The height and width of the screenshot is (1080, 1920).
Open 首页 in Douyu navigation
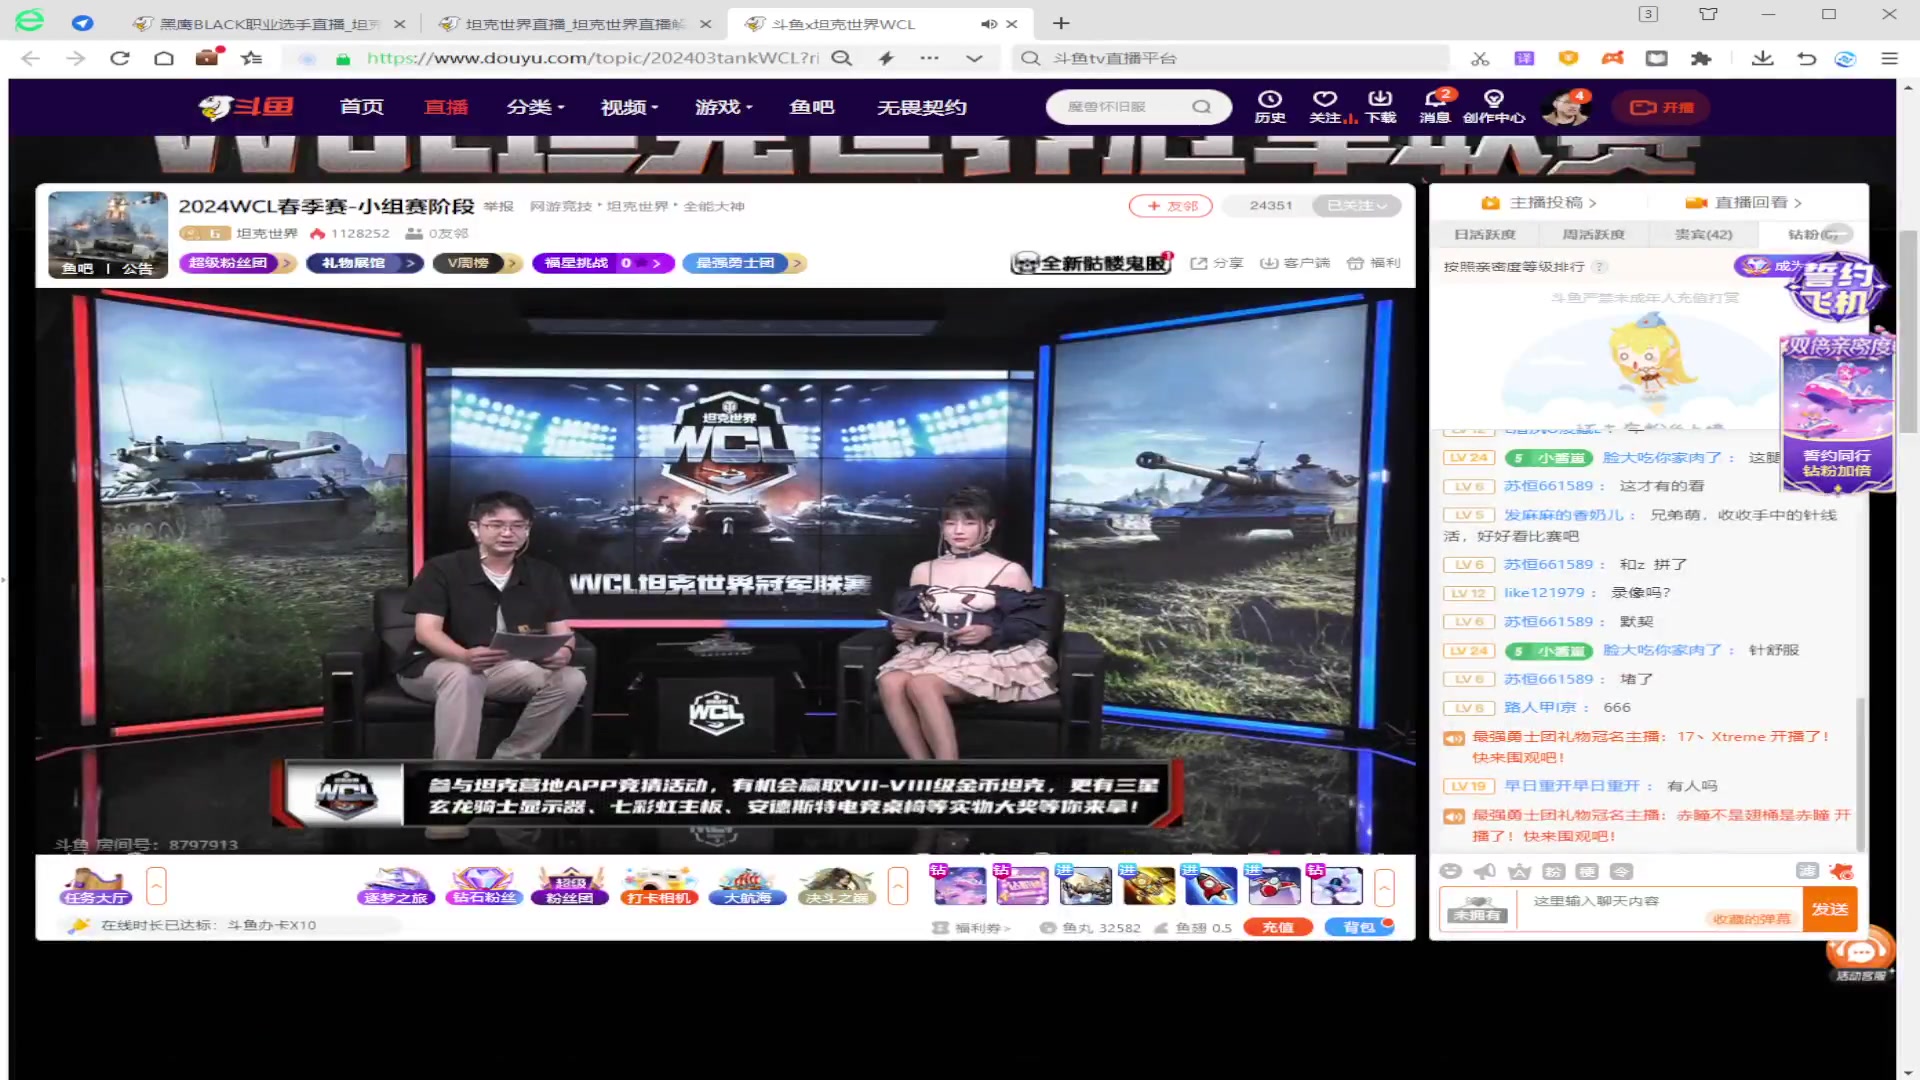pos(362,107)
